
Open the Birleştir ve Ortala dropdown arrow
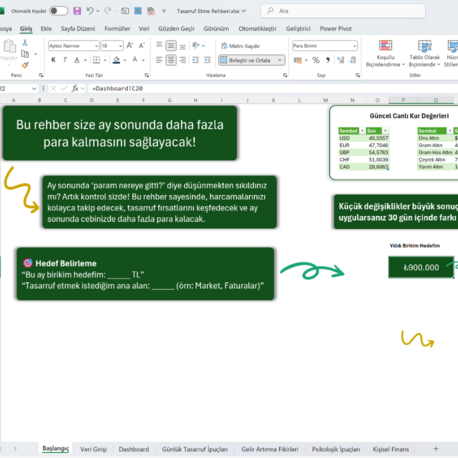tap(280, 60)
